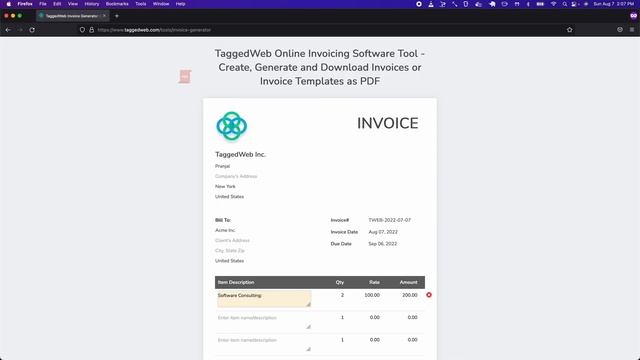Edit the name field Pranjal

(x=222, y=166)
